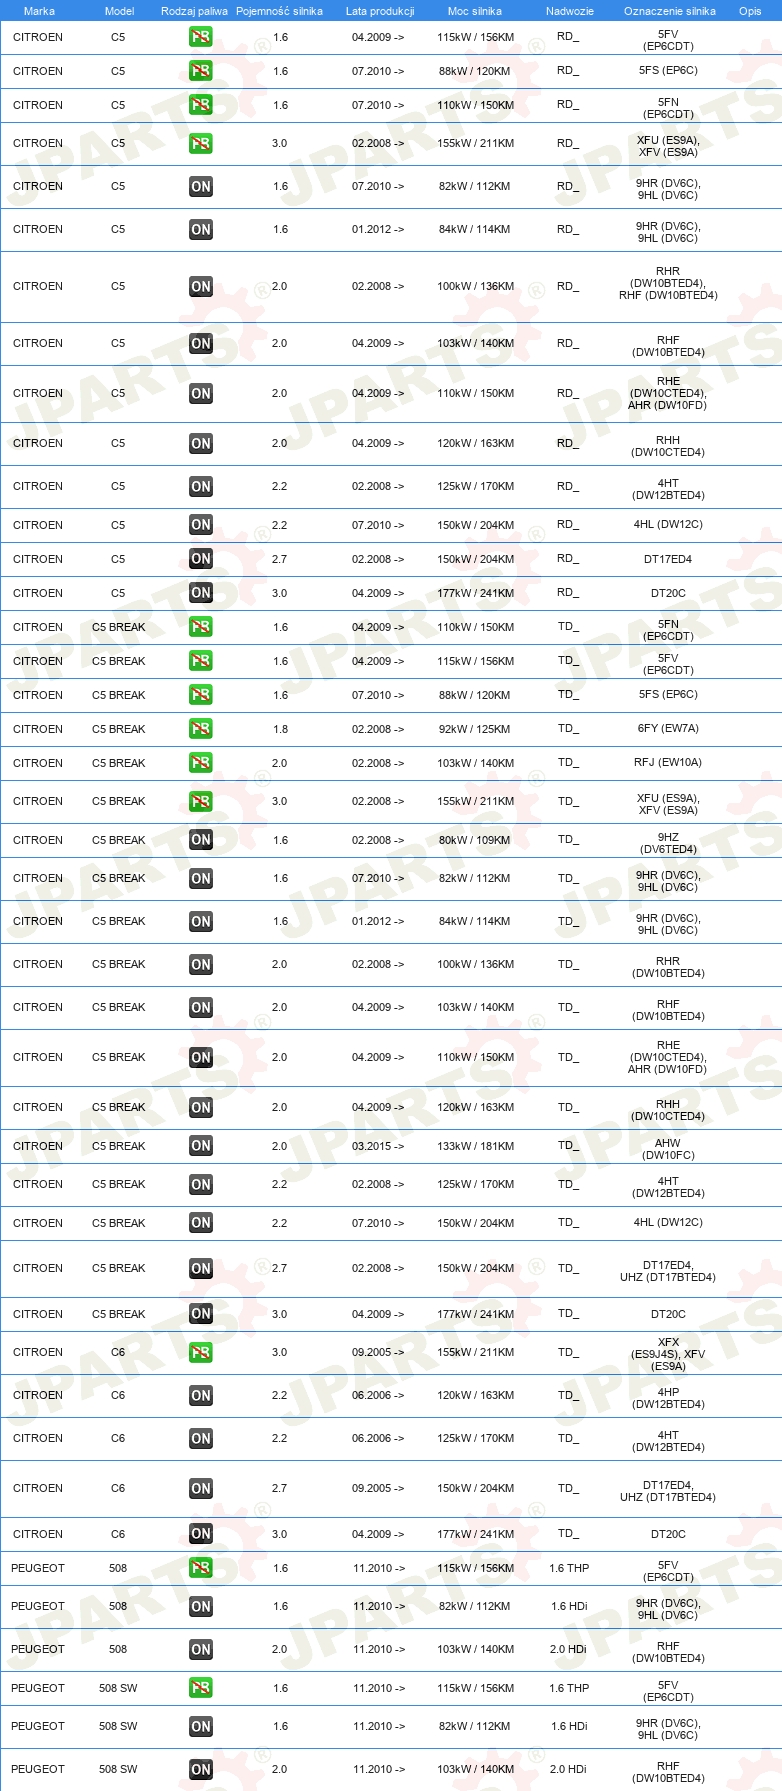782x1791 pixels.
Task: Click the 1.8 engine capacity cell
Action: tap(280, 729)
